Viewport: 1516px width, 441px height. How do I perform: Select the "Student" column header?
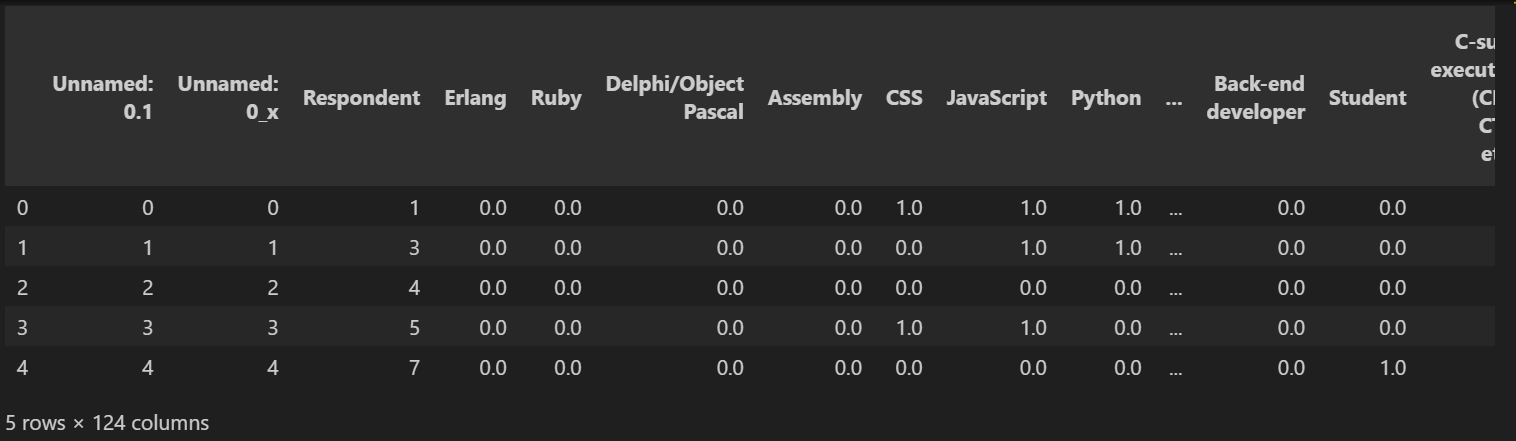click(x=1367, y=98)
